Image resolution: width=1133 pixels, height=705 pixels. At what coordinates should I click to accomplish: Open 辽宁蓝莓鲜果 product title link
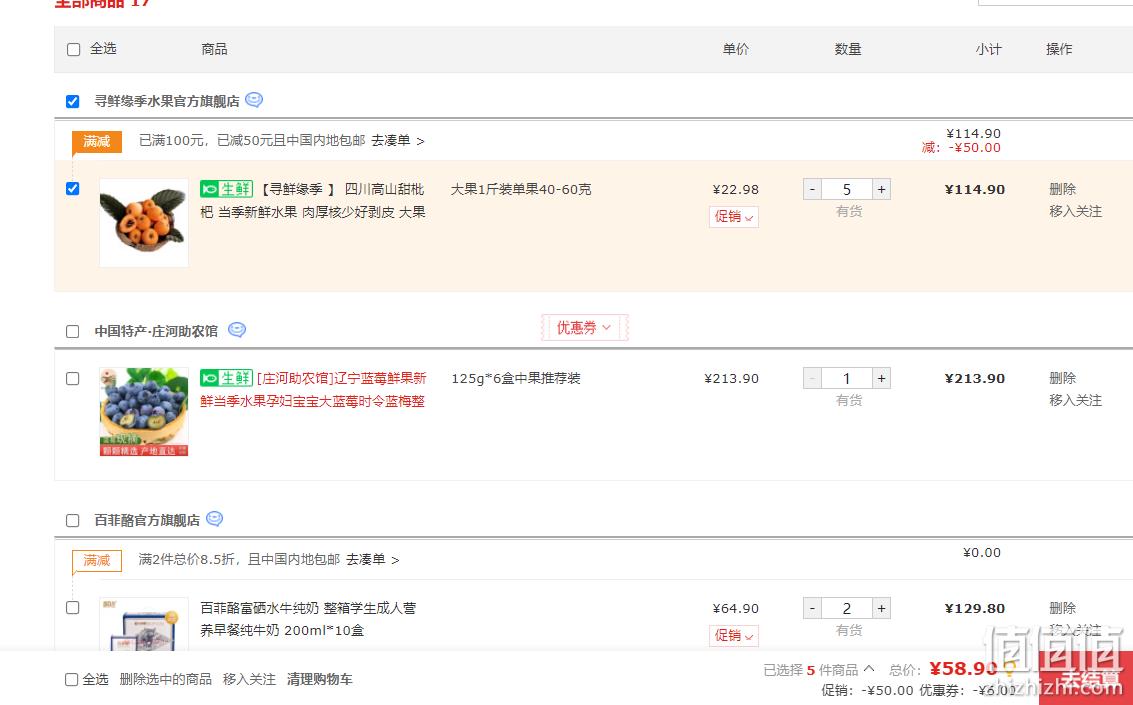314,389
